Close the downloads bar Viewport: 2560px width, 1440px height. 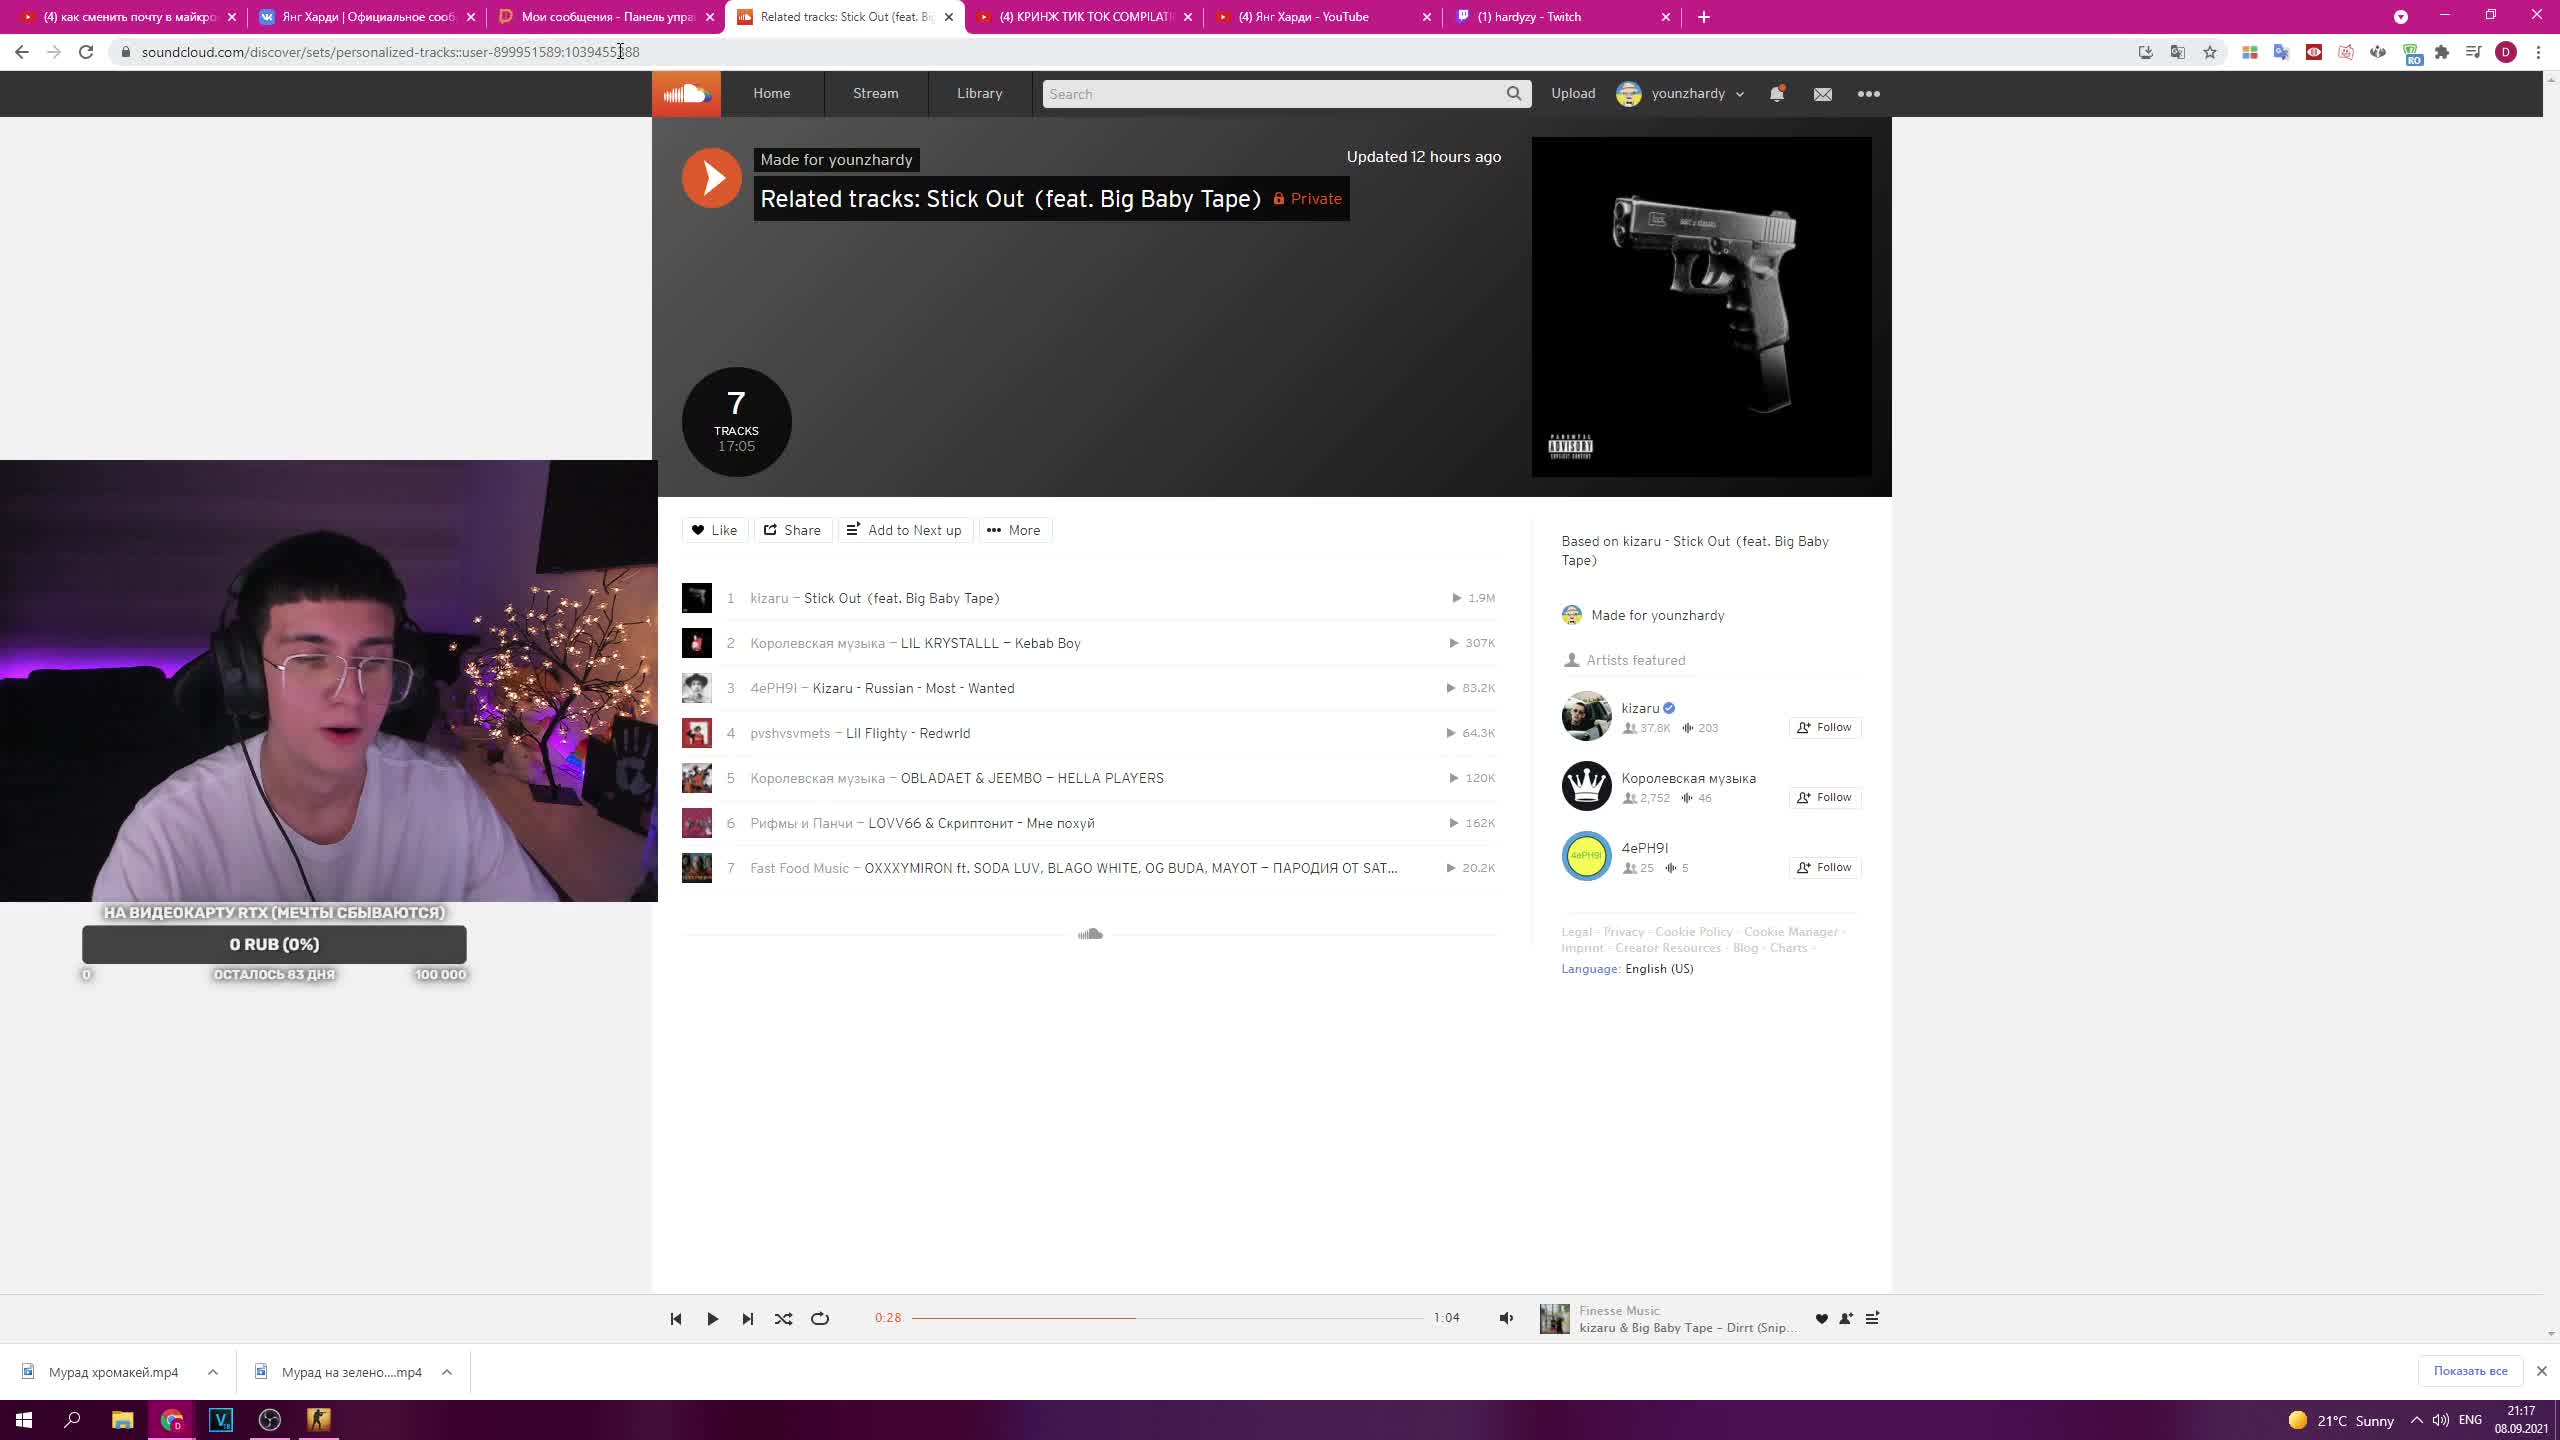2542,1371
